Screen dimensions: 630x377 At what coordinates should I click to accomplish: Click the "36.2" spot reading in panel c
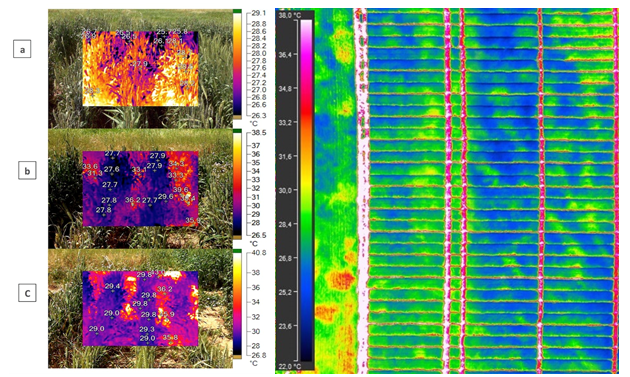point(165,289)
